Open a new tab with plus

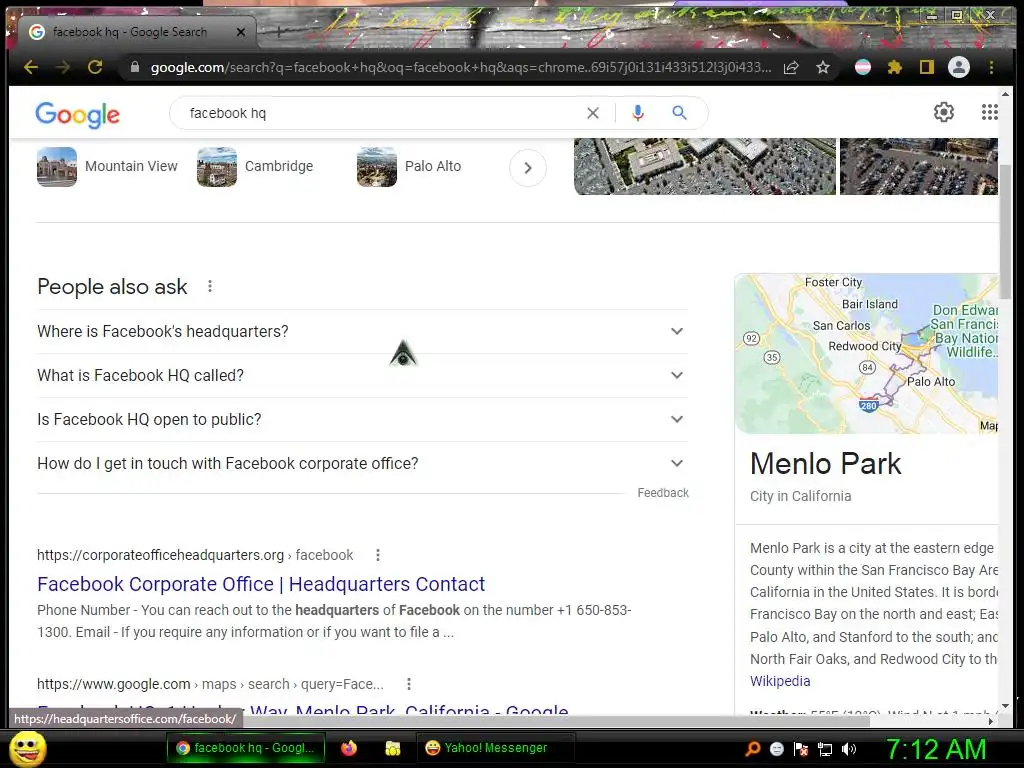[279, 31]
